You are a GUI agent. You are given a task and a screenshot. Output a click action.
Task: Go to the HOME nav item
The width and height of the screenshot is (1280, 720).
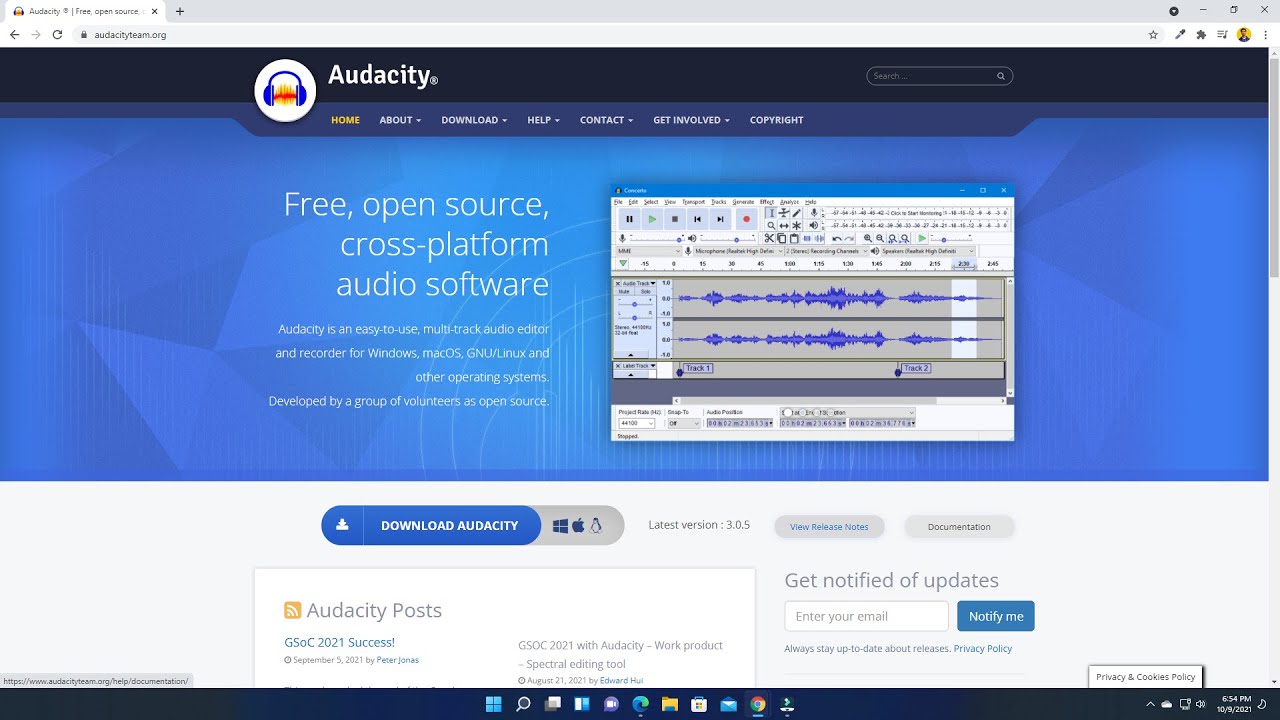(345, 120)
